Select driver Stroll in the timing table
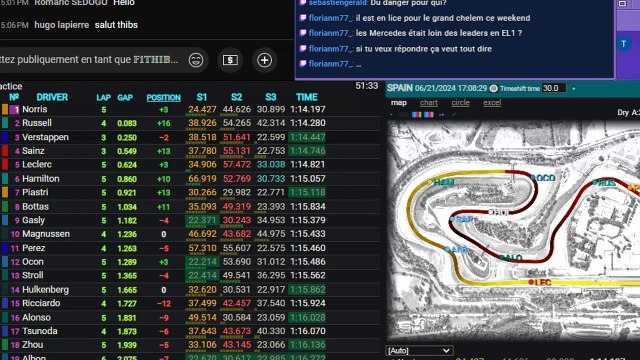The width and height of the screenshot is (640, 360). 33,276
